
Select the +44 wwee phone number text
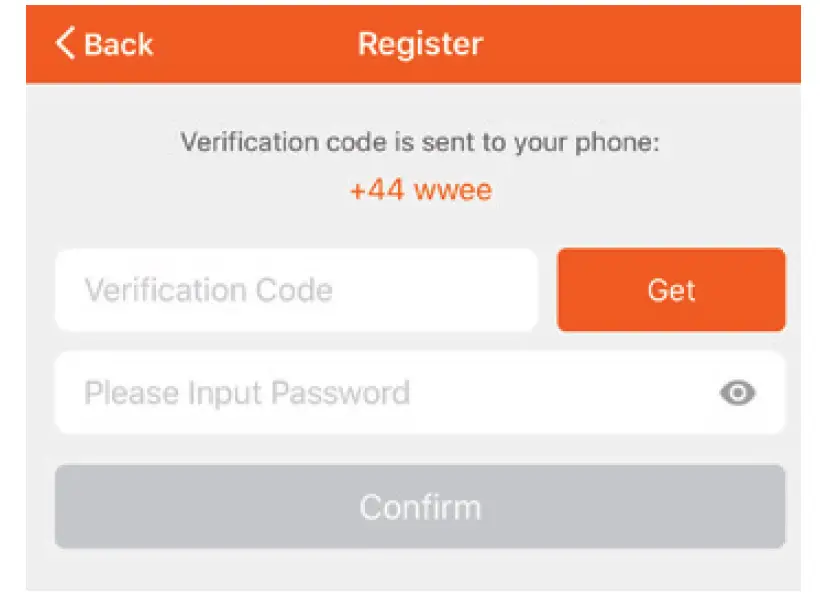click(x=420, y=189)
